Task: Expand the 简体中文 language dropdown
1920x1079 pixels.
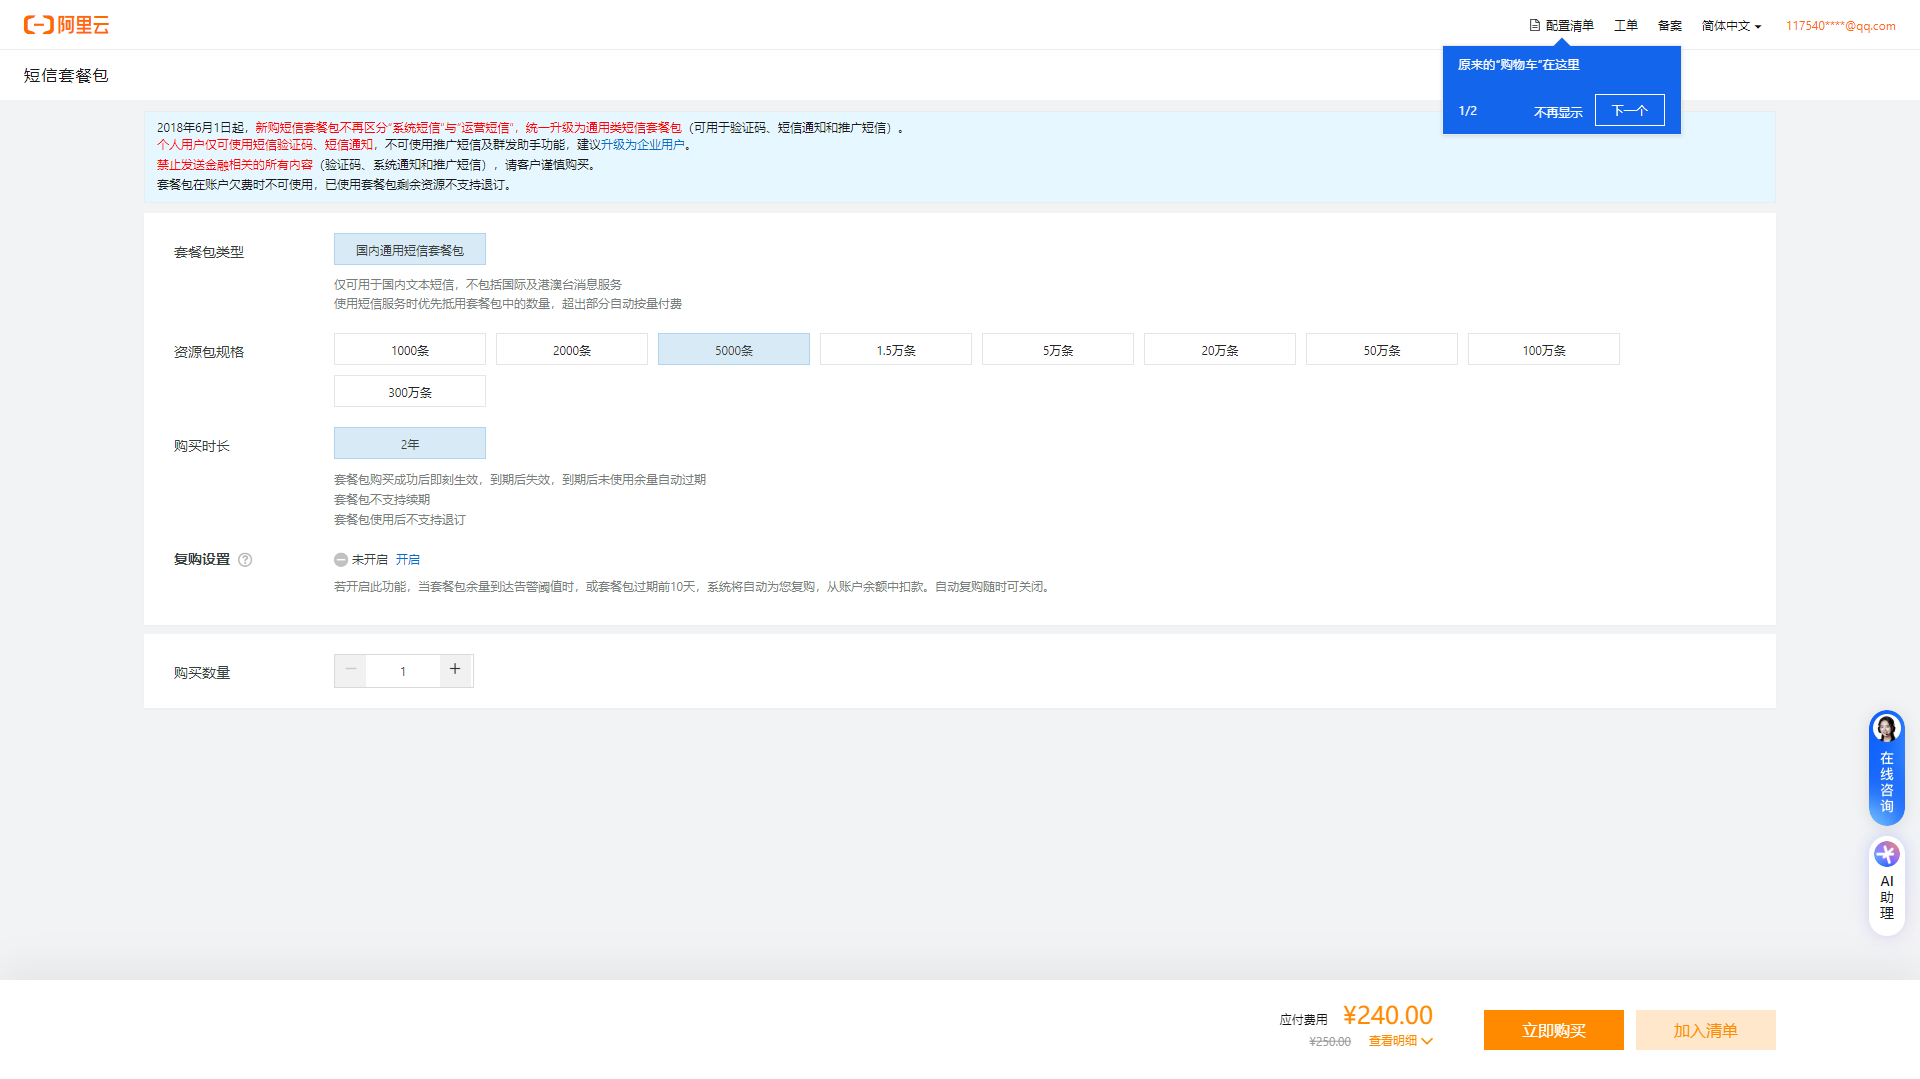Action: point(1731,26)
